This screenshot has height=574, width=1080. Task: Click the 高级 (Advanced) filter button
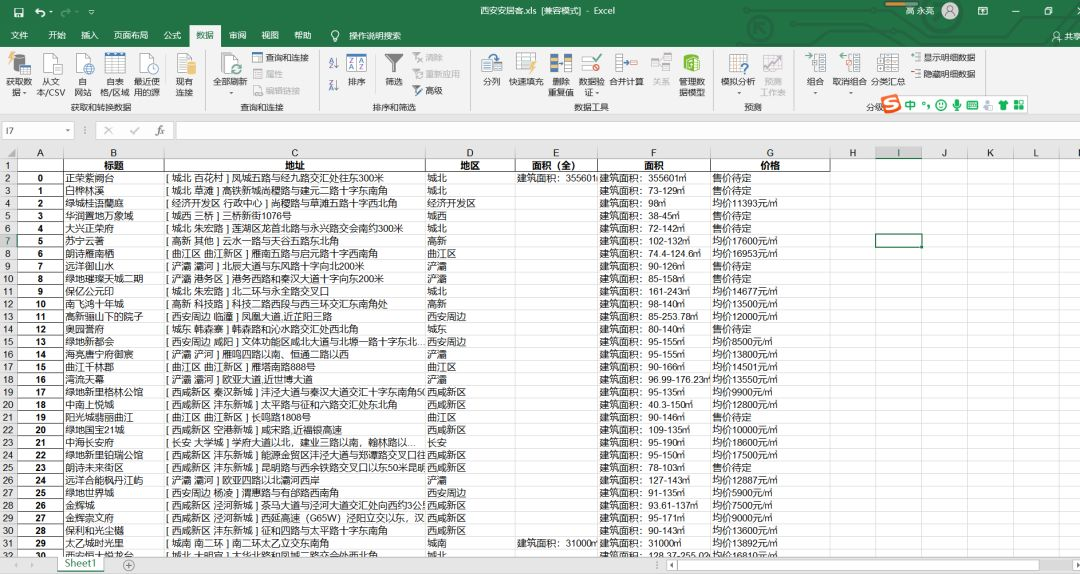click(428, 90)
